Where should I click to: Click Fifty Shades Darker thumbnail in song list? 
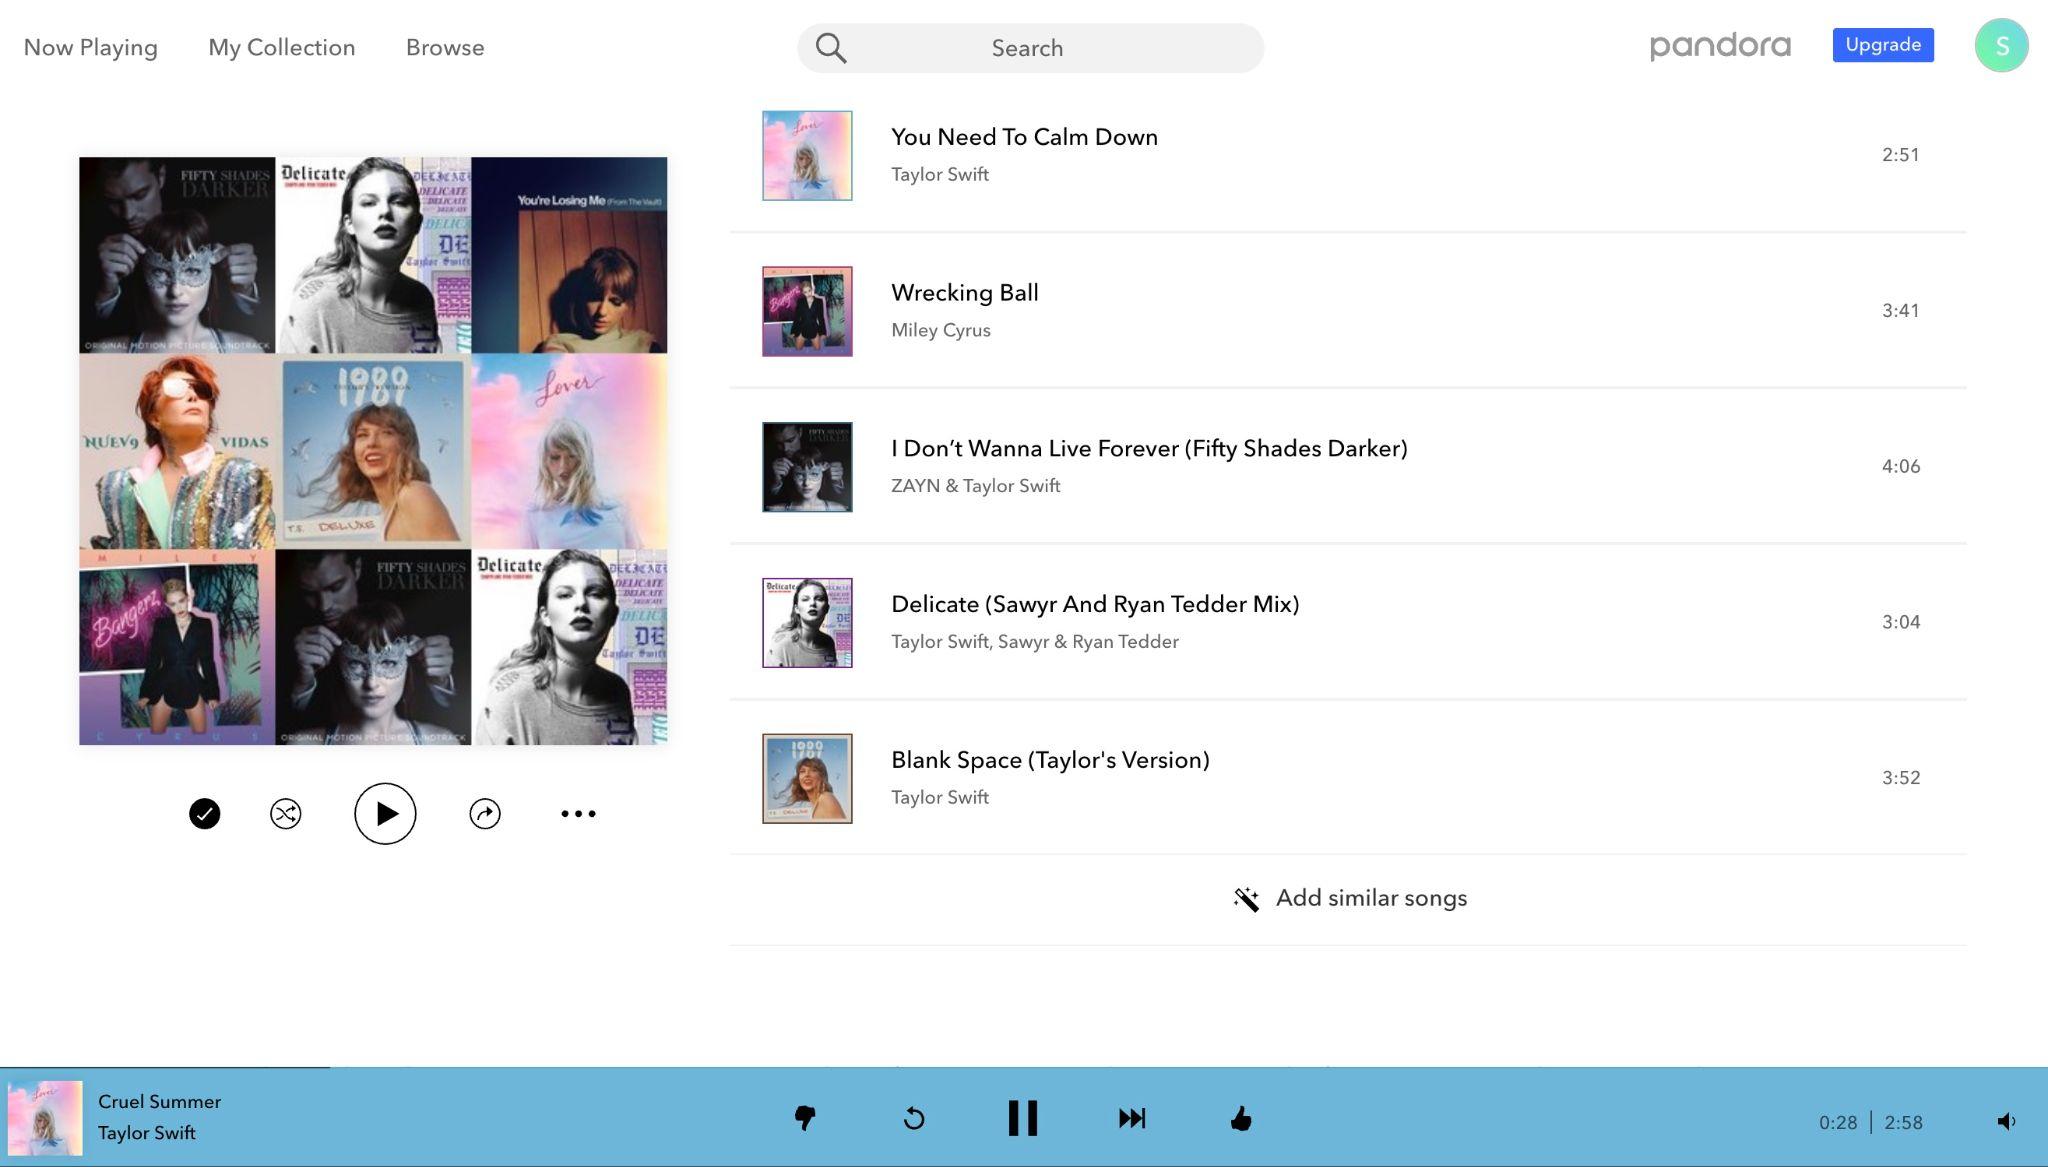[x=807, y=467]
